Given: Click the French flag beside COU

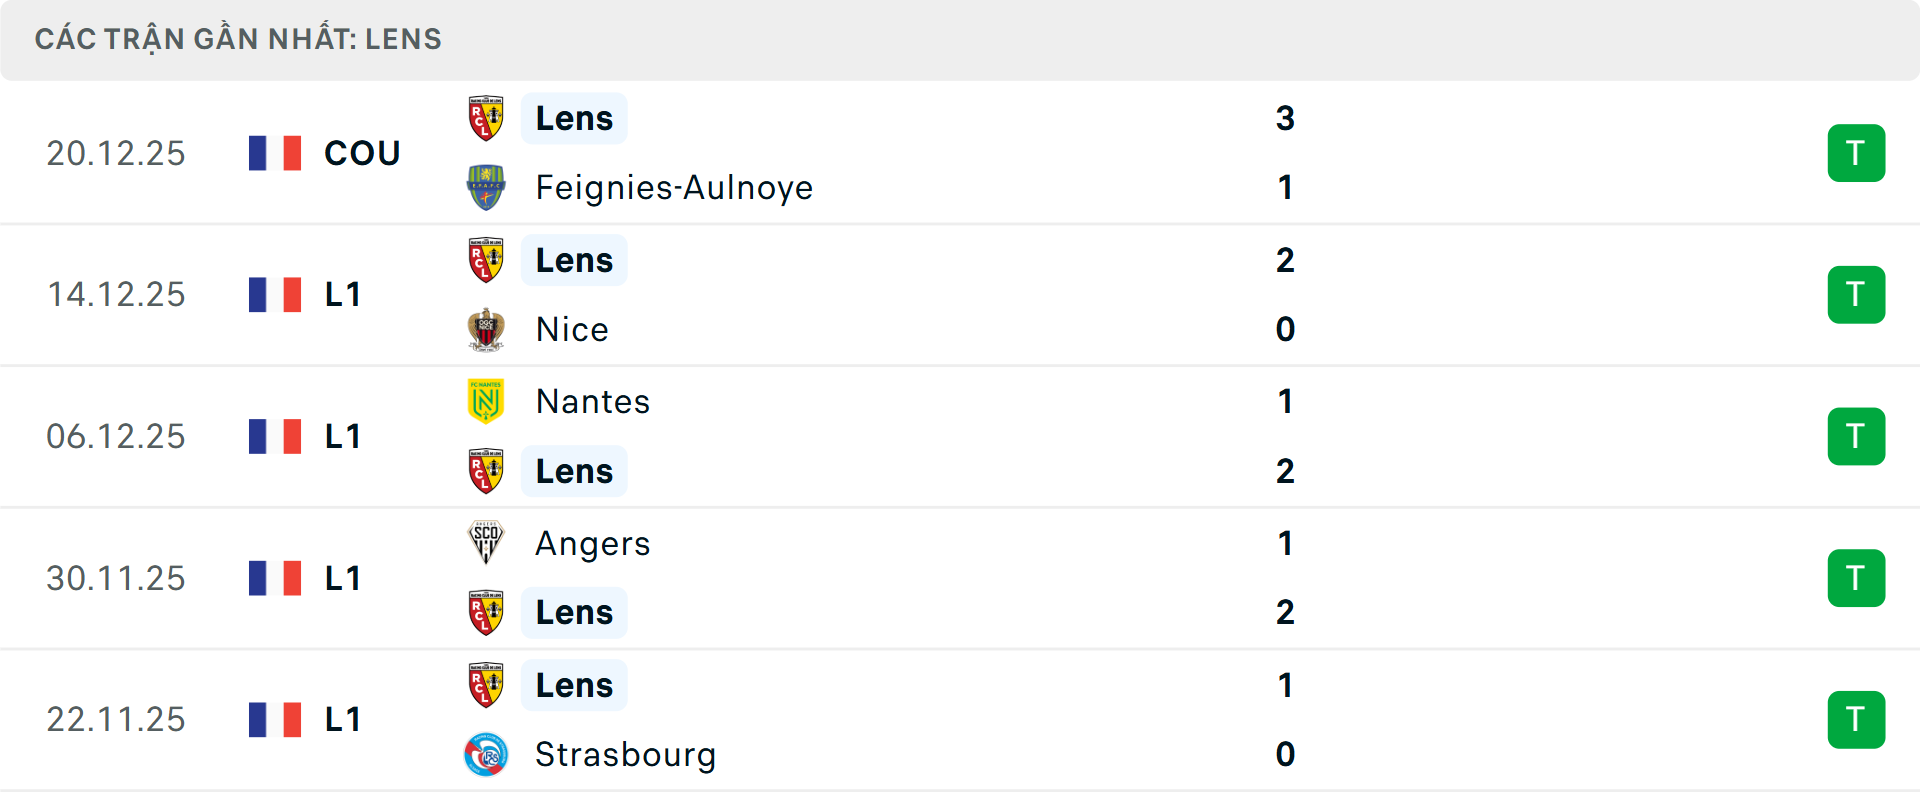Looking at the screenshot, I should [x=275, y=153].
